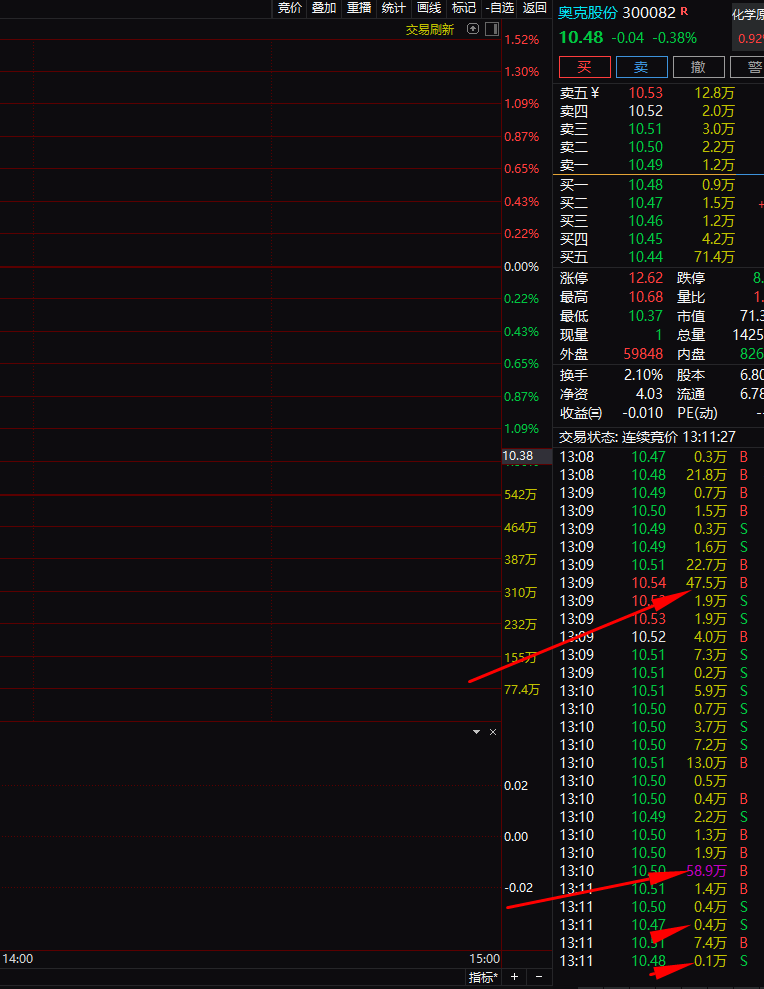Click the current price 10.48 in the header
This screenshot has width=764, height=989.
tap(581, 38)
